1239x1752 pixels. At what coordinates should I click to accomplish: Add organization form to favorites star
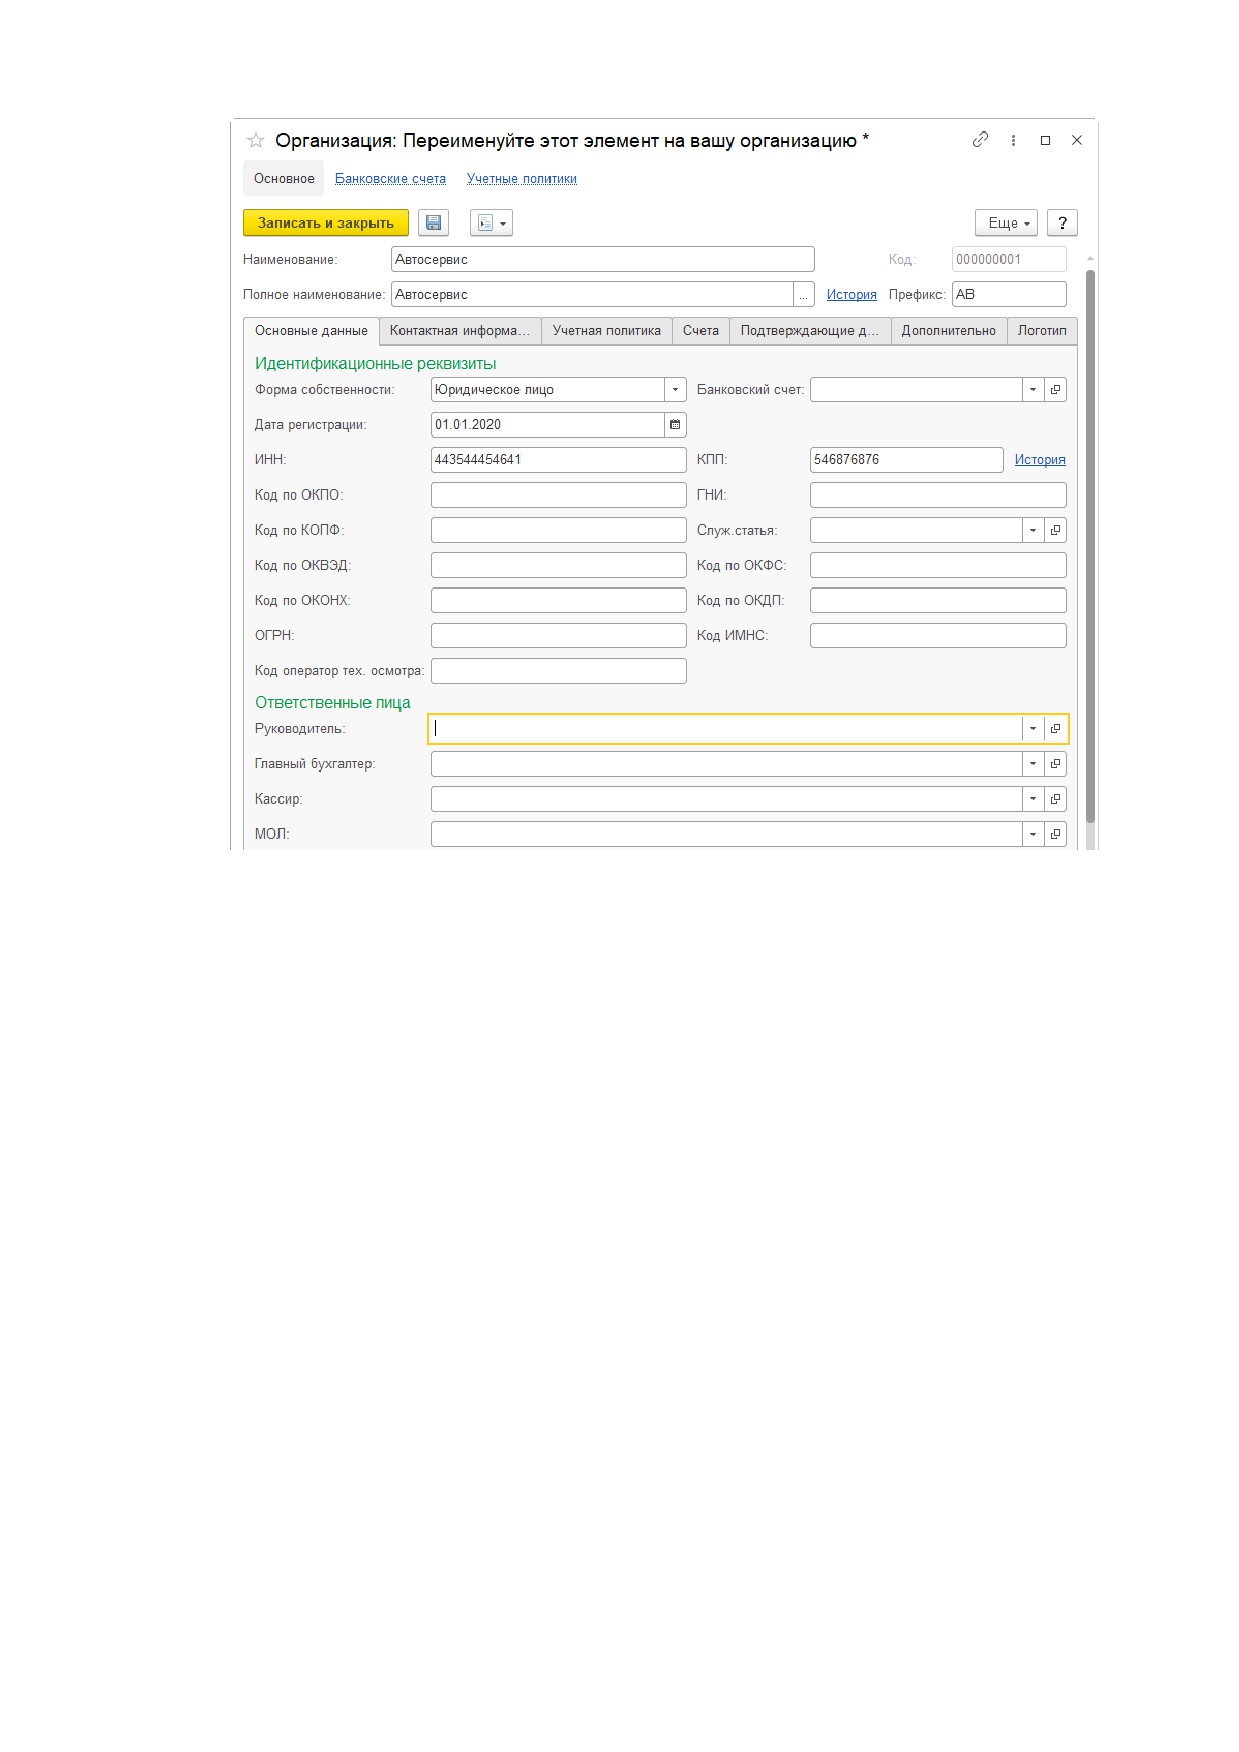coord(256,141)
